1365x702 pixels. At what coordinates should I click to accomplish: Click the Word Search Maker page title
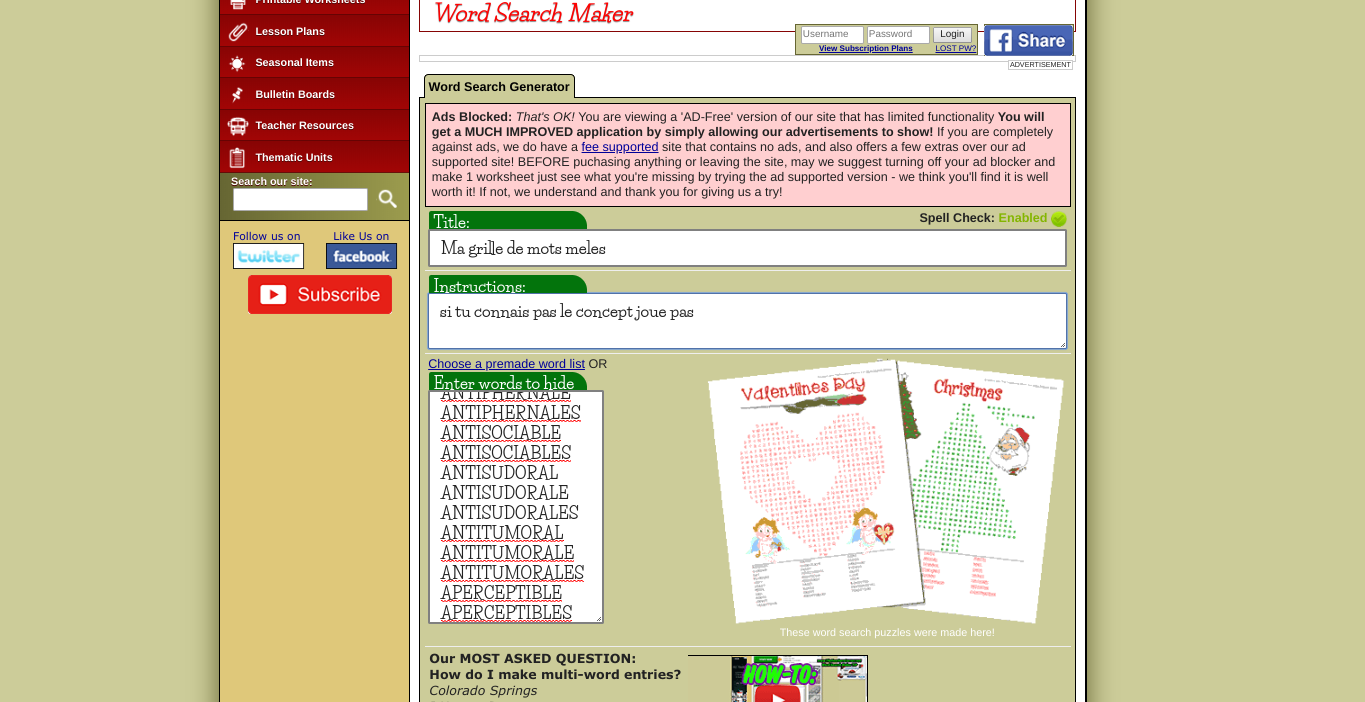(x=533, y=14)
